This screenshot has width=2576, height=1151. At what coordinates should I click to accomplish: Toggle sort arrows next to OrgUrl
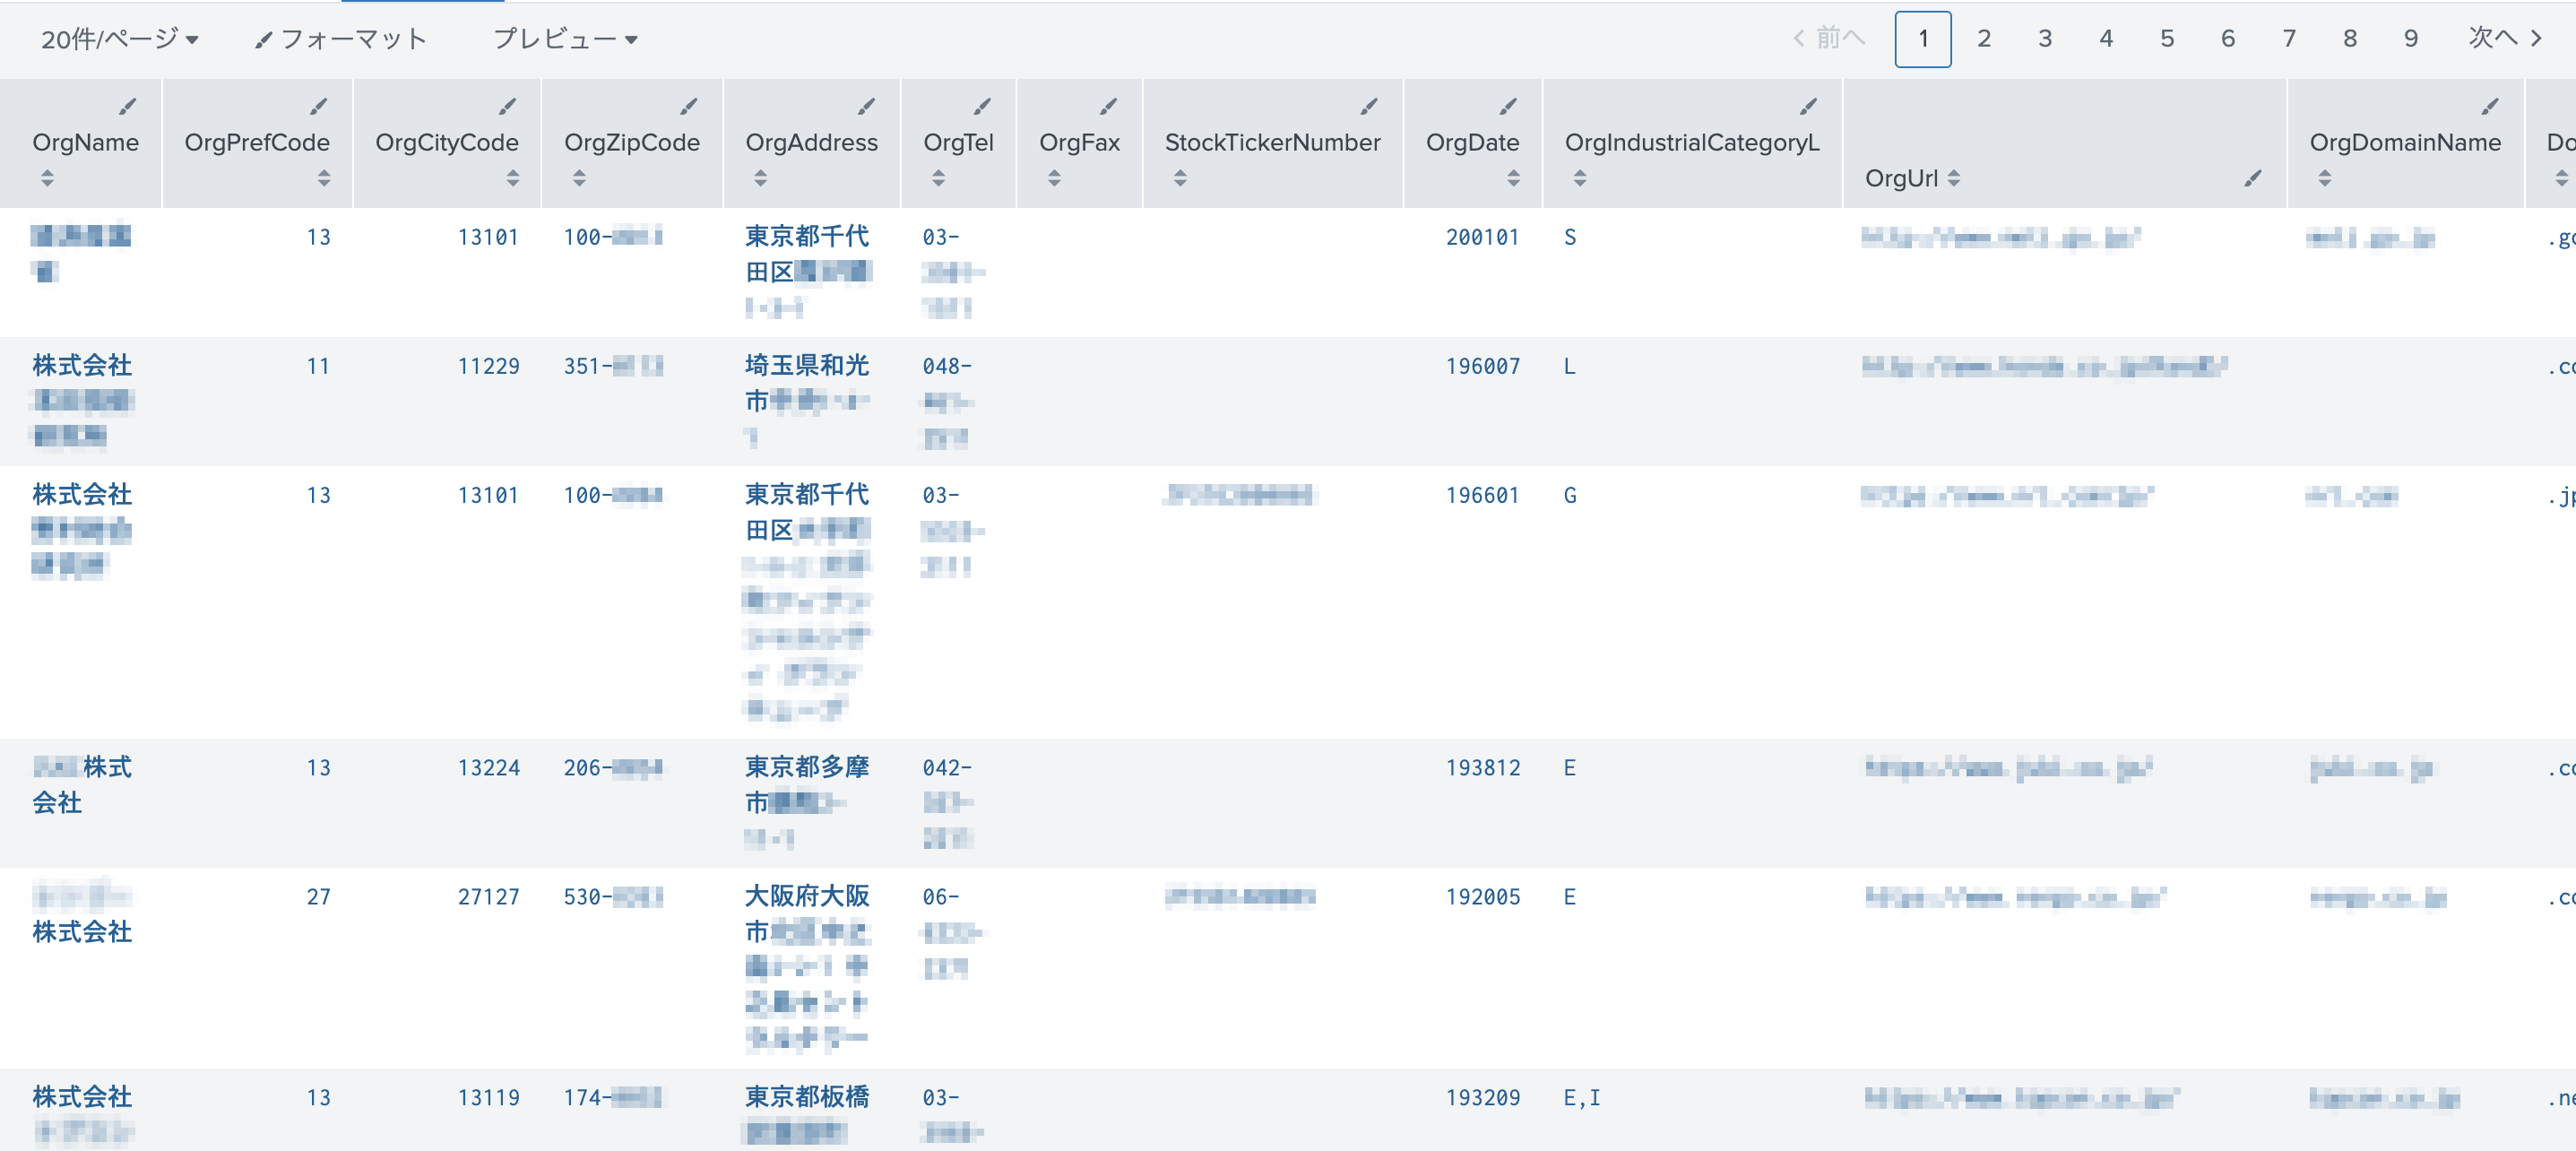click(1953, 178)
